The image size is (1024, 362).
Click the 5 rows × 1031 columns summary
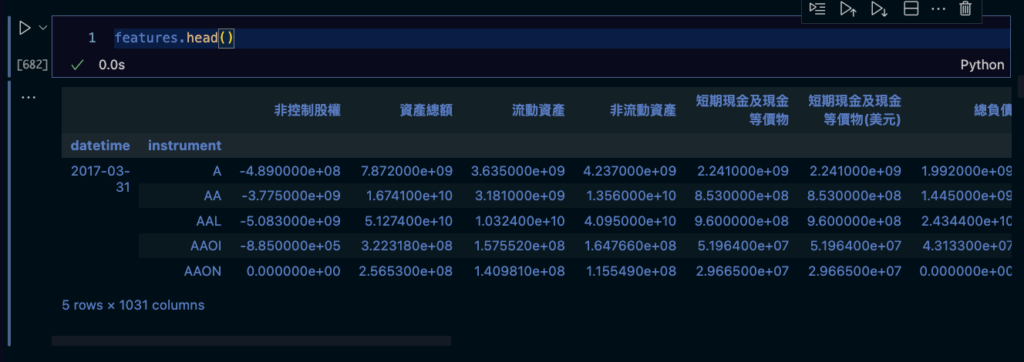[x=133, y=305]
